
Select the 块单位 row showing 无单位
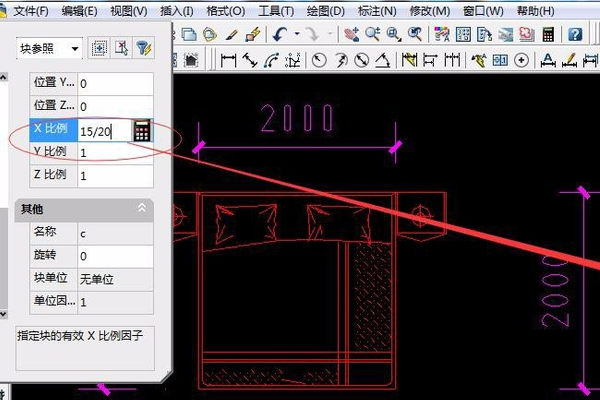point(91,279)
